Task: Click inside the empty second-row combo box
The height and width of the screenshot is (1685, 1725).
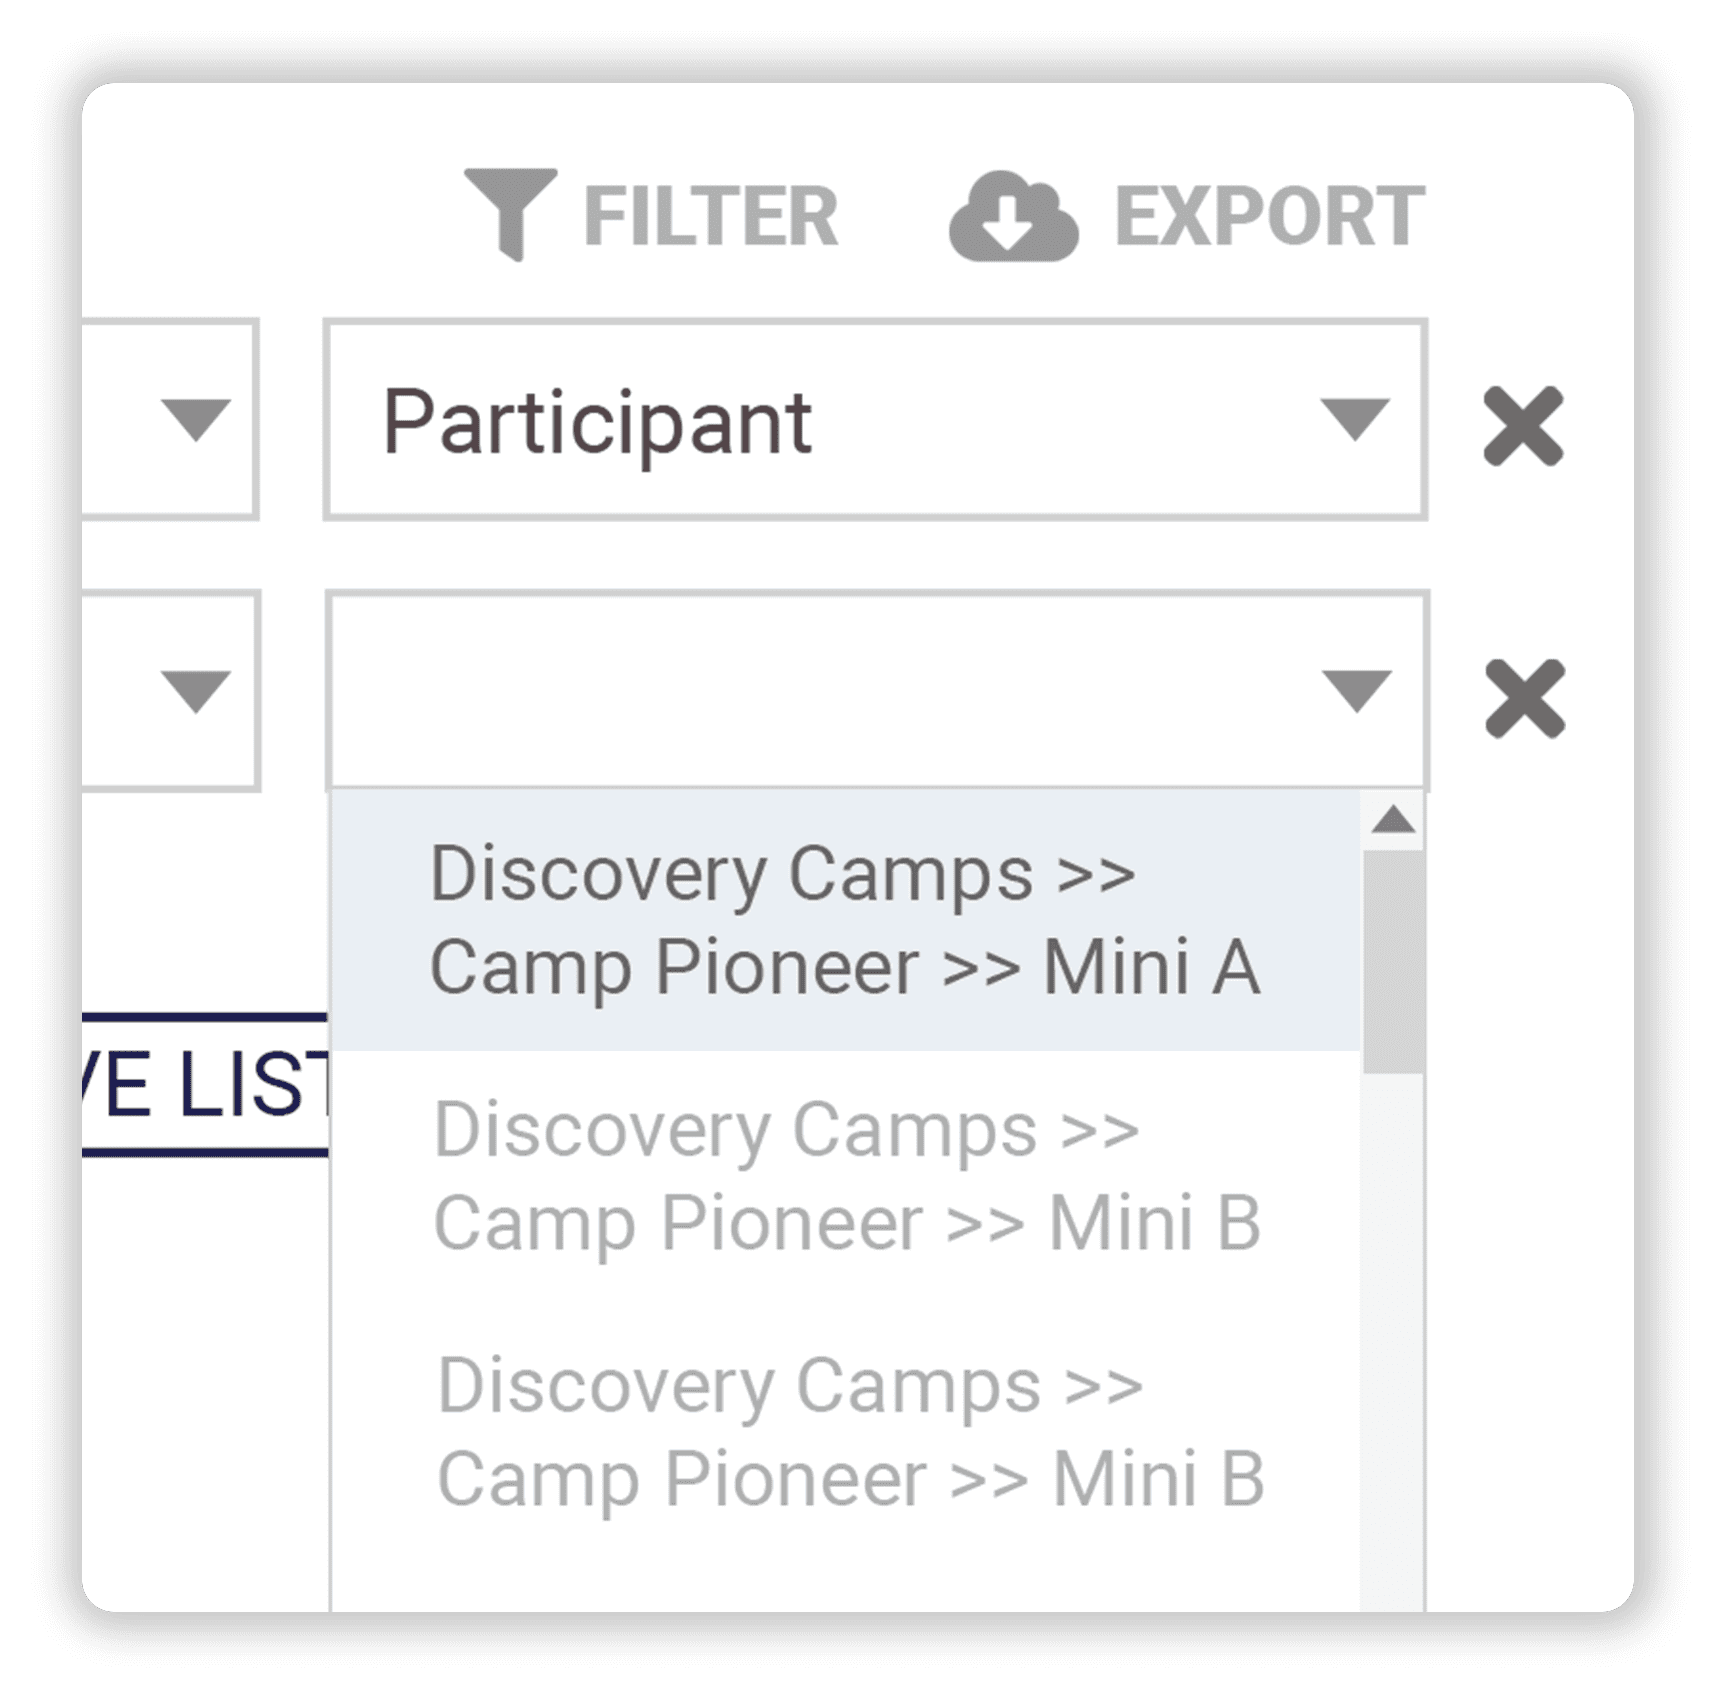Action: pos(820,691)
